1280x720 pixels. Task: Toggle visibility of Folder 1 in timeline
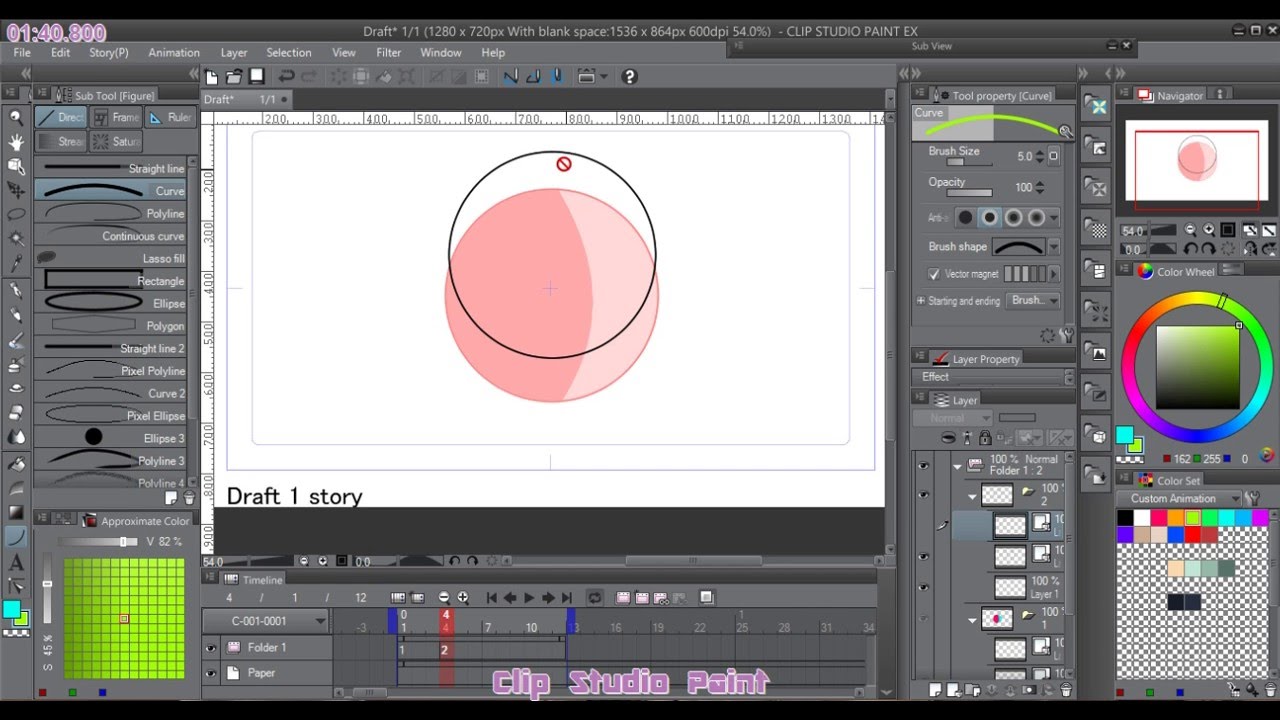tap(211, 648)
